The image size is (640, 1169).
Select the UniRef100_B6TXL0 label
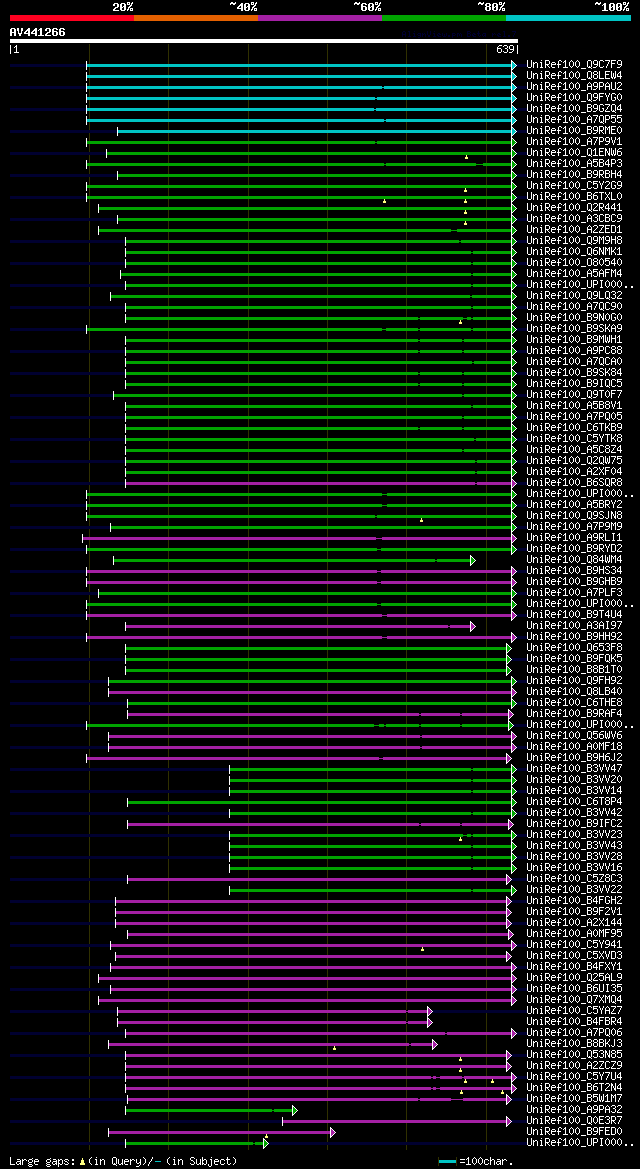[x=574, y=197]
